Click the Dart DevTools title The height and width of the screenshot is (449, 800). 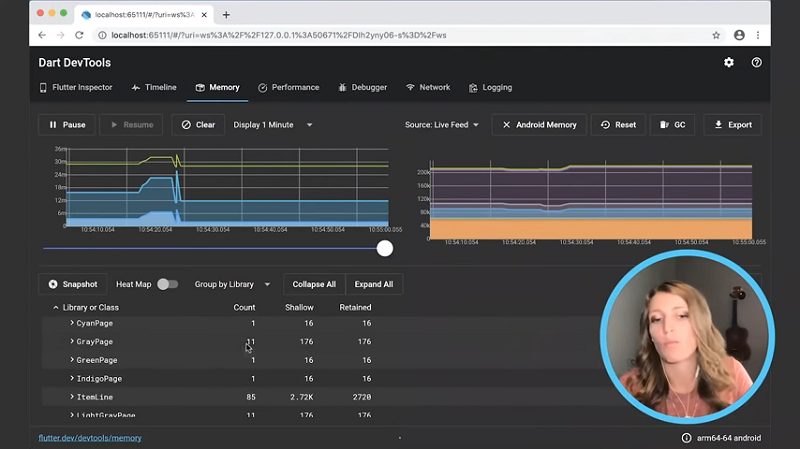74,63
